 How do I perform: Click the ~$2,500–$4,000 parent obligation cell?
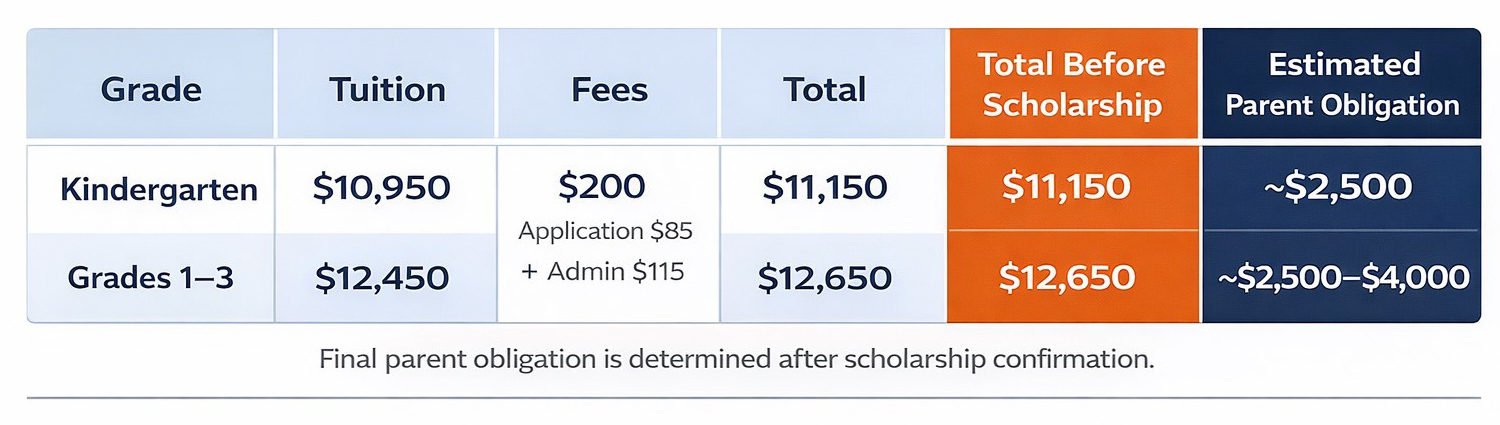[x=1342, y=278]
